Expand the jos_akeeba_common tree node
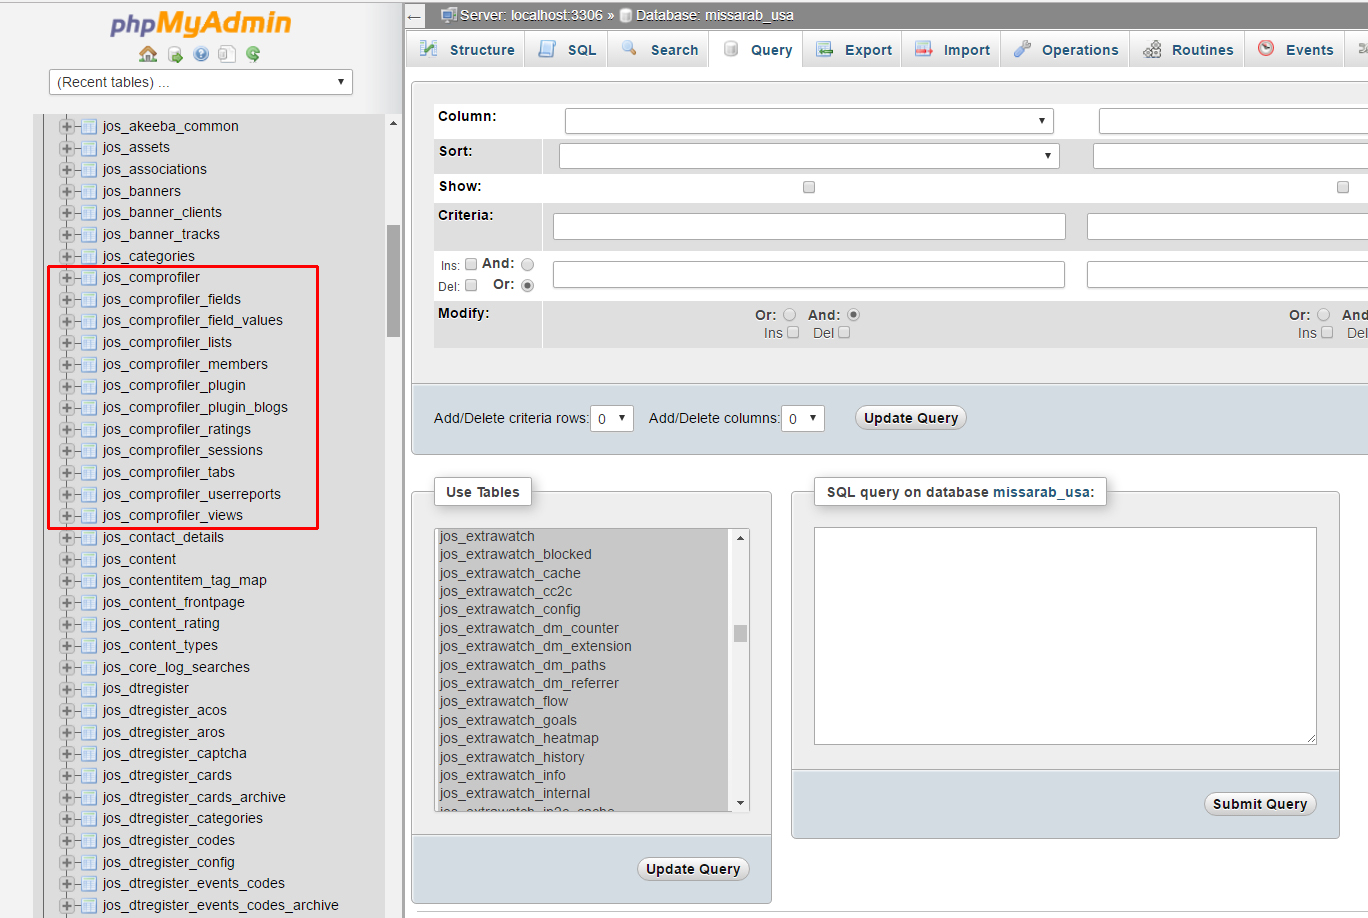Image resolution: width=1368 pixels, height=918 pixels. [x=67, y=127]
